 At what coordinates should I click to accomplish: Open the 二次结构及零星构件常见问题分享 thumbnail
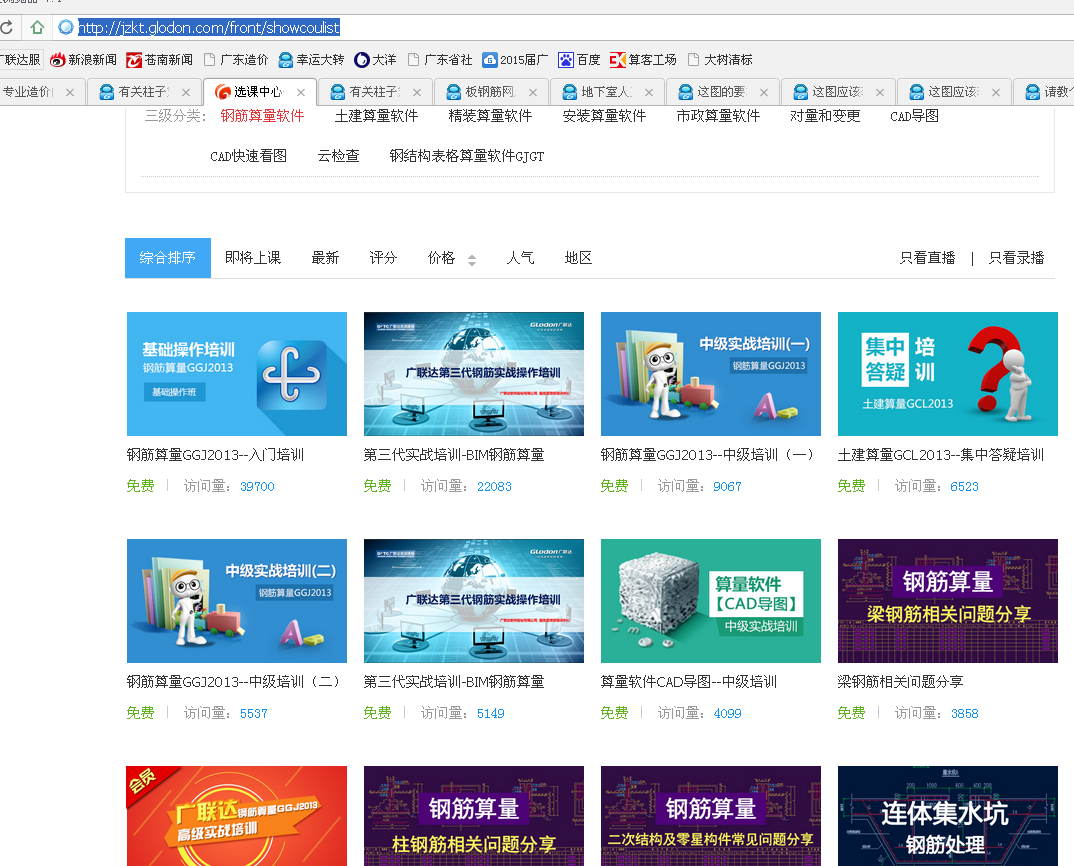(x=711, y=816)
